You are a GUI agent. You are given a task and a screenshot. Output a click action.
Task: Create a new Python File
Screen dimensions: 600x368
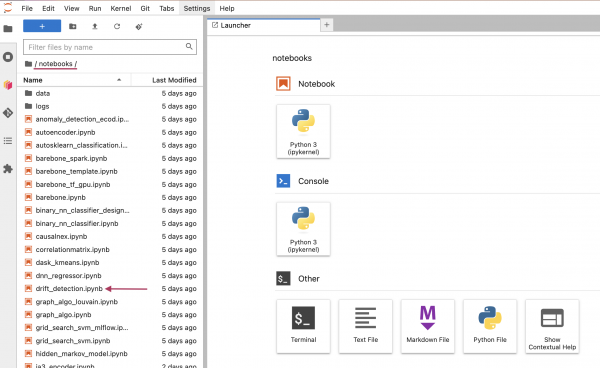coord(490,326)
